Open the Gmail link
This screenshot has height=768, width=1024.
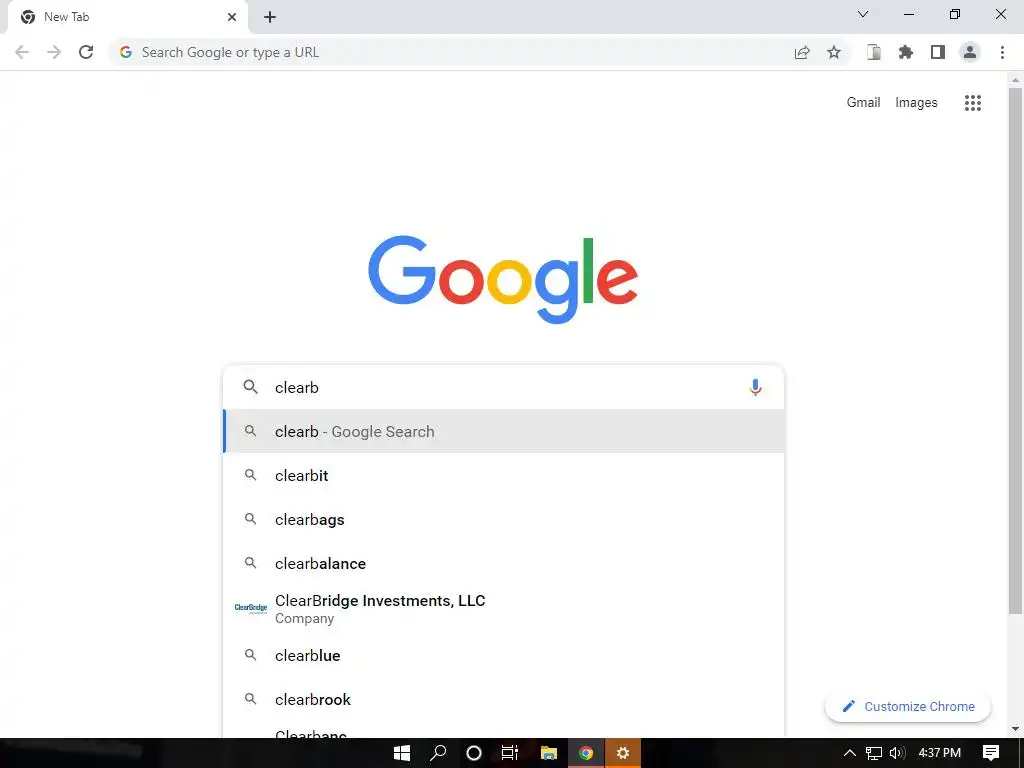tap(863, 103)
